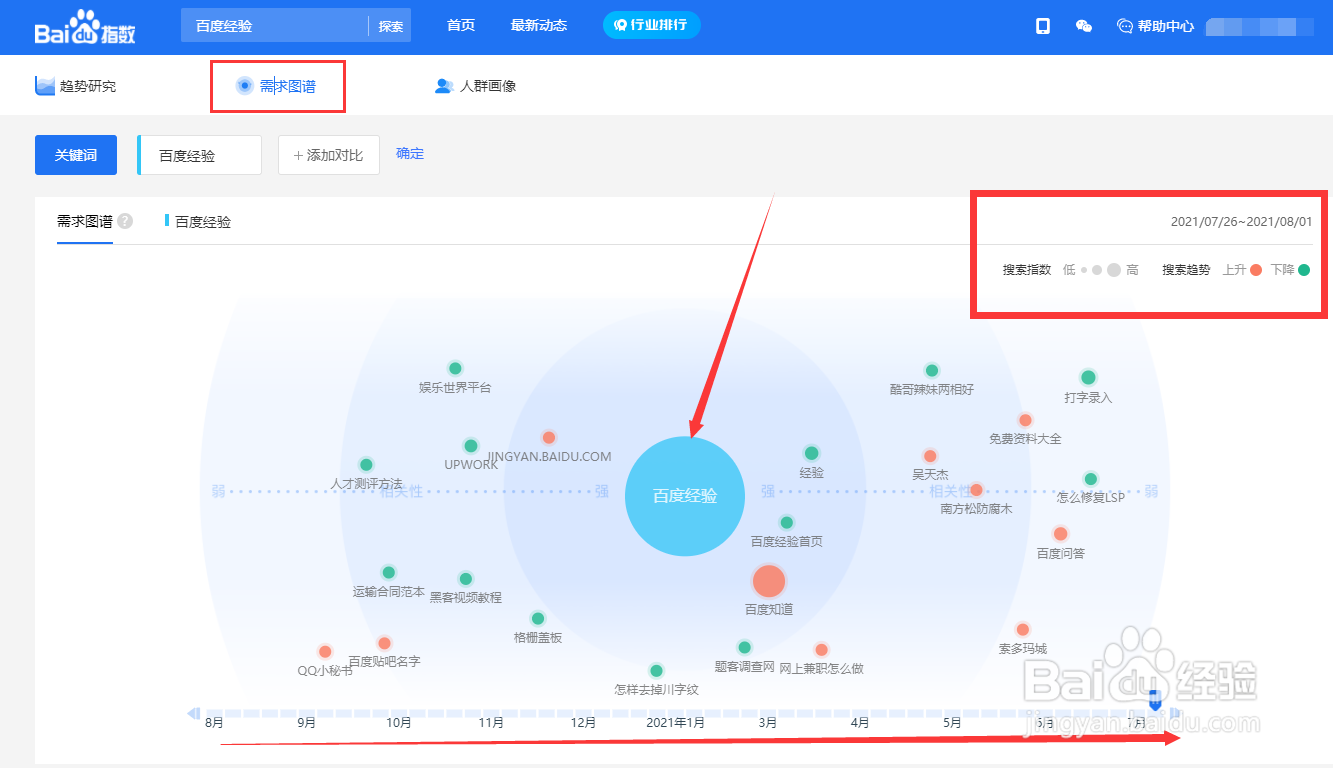Click the 百度问答 node

pyautogui.click(x=1060, y=534)
